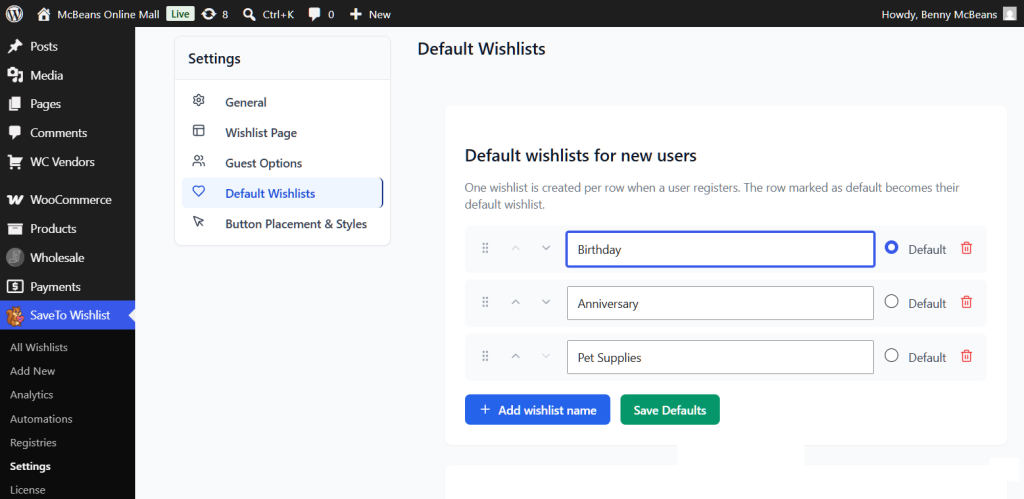Click the home icon beside McBeans Online Mall

[x=44, y=14]
